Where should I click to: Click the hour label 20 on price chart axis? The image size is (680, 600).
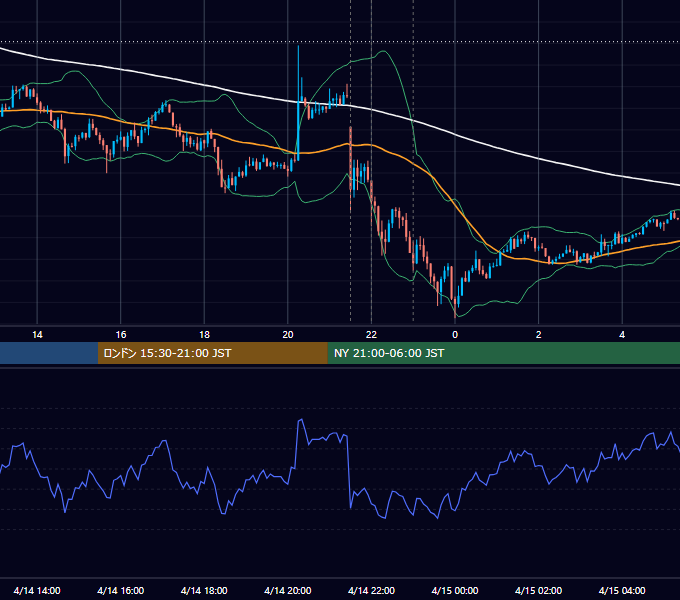[288, 335]
